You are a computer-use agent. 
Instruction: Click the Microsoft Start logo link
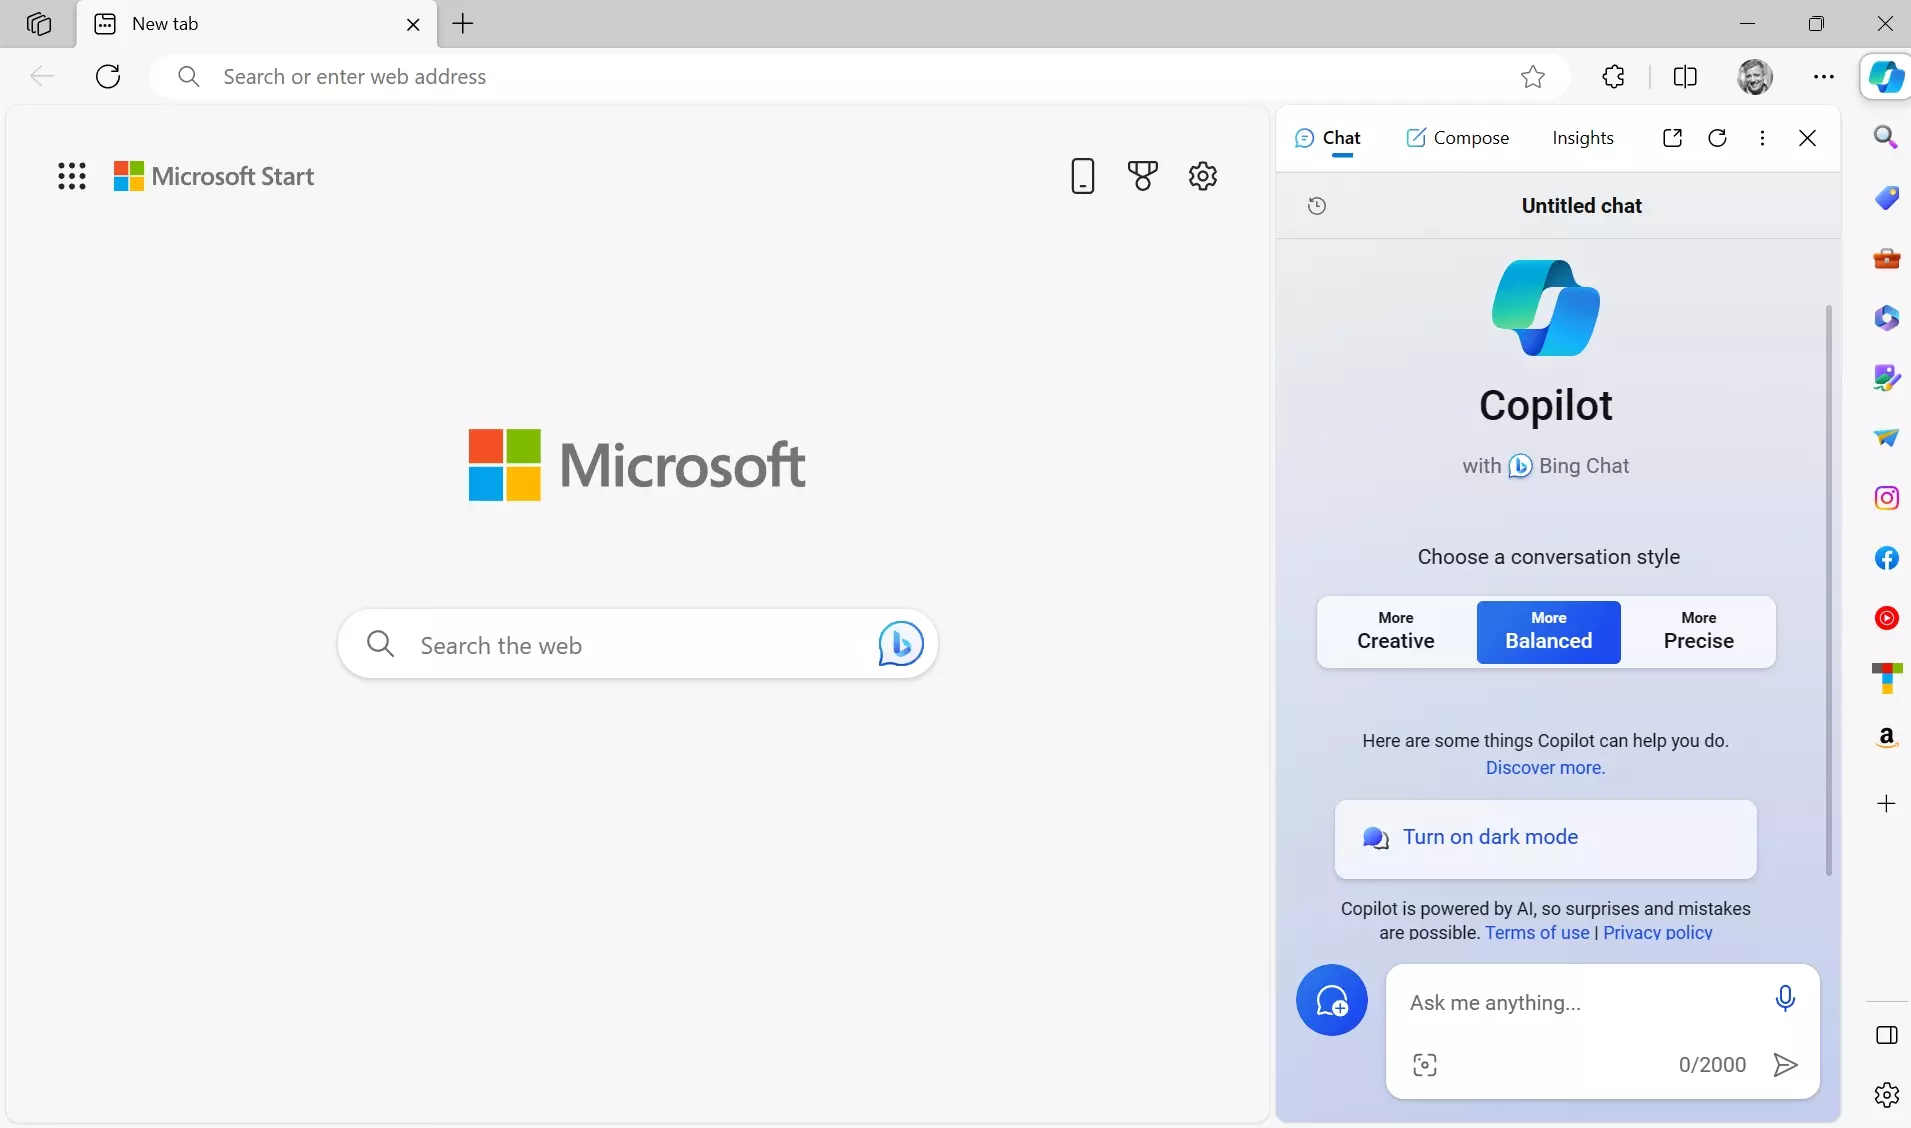213,176
